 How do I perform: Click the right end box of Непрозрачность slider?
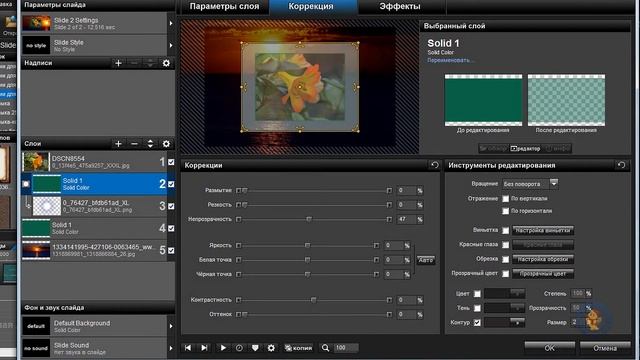click(389, 220)
